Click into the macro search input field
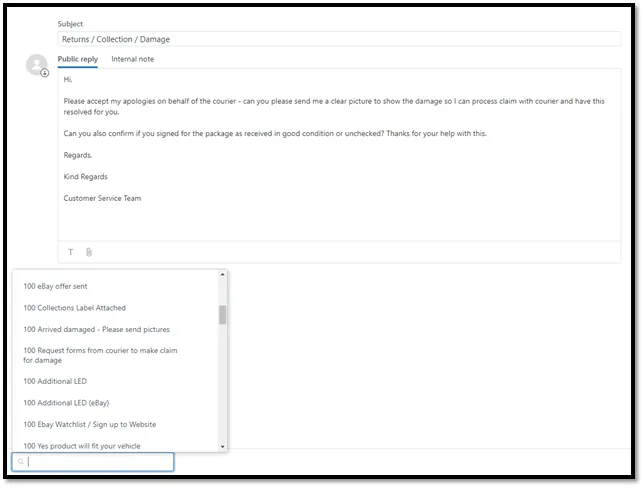644x488 pixels. point(93,462)
